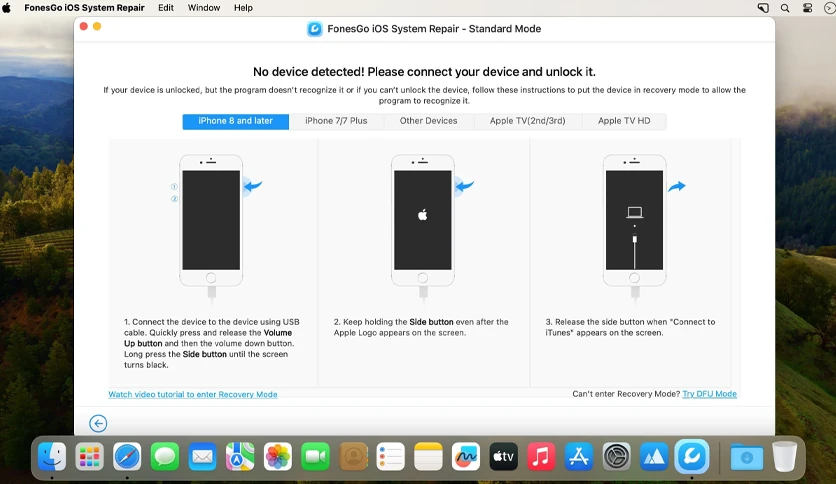Viewport: 836px width, 484px height.
Task: Open the Window menu
Action: 204,8
